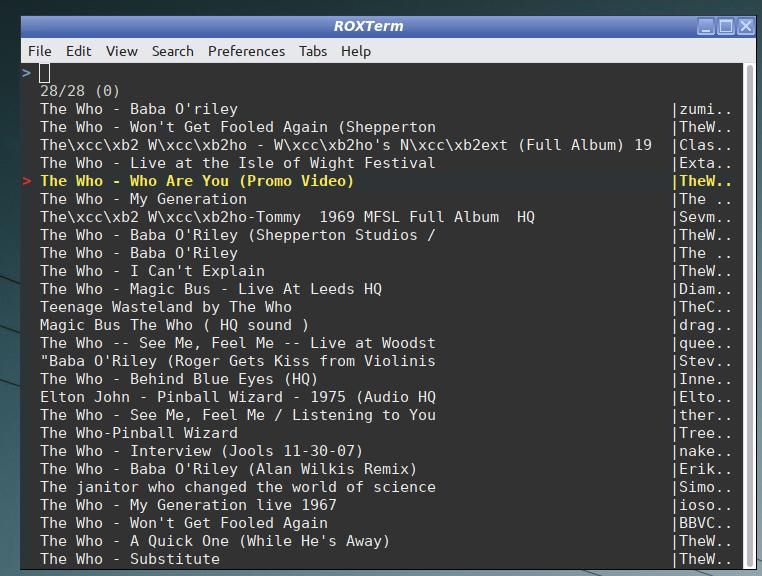The height and width of the screenshot is (576, 762).
Task: Maximize the ROXTerm window
Action: 726,26
